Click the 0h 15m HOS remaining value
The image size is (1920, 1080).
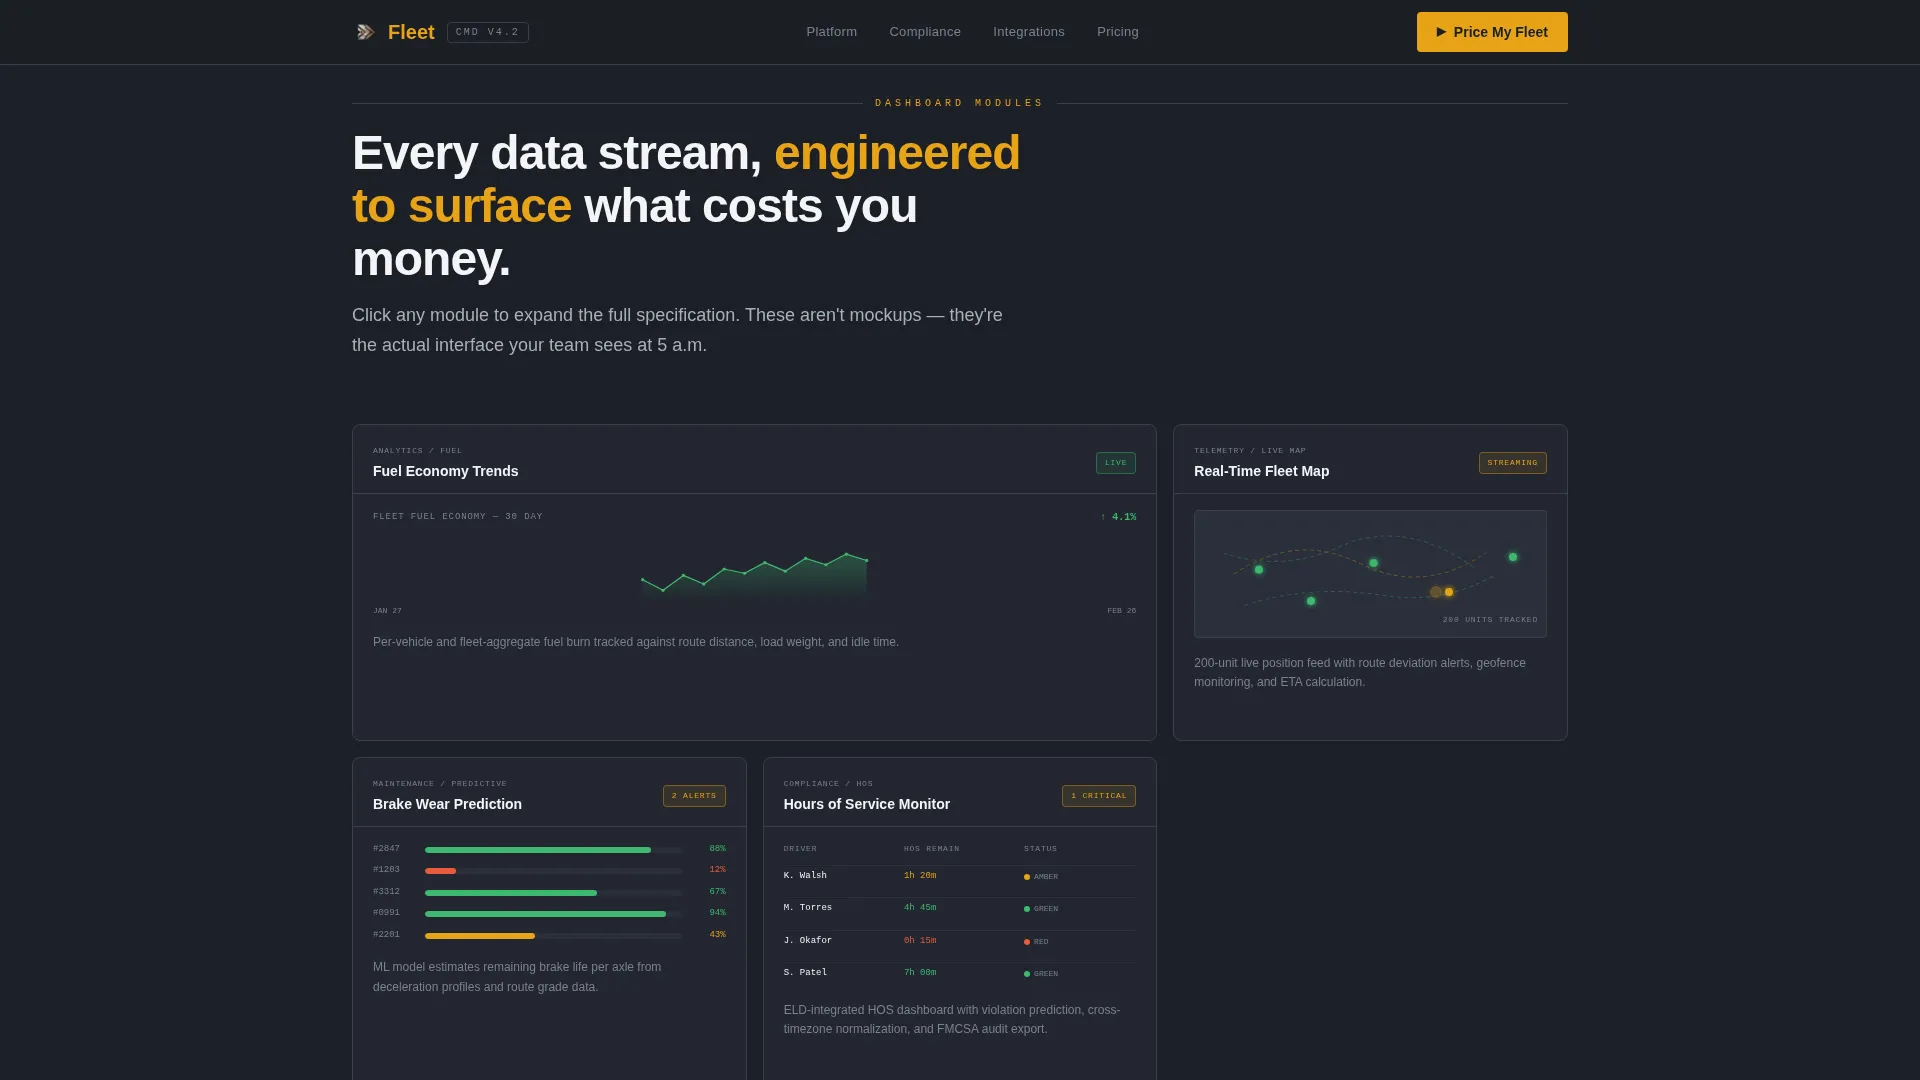click(920, 941)
